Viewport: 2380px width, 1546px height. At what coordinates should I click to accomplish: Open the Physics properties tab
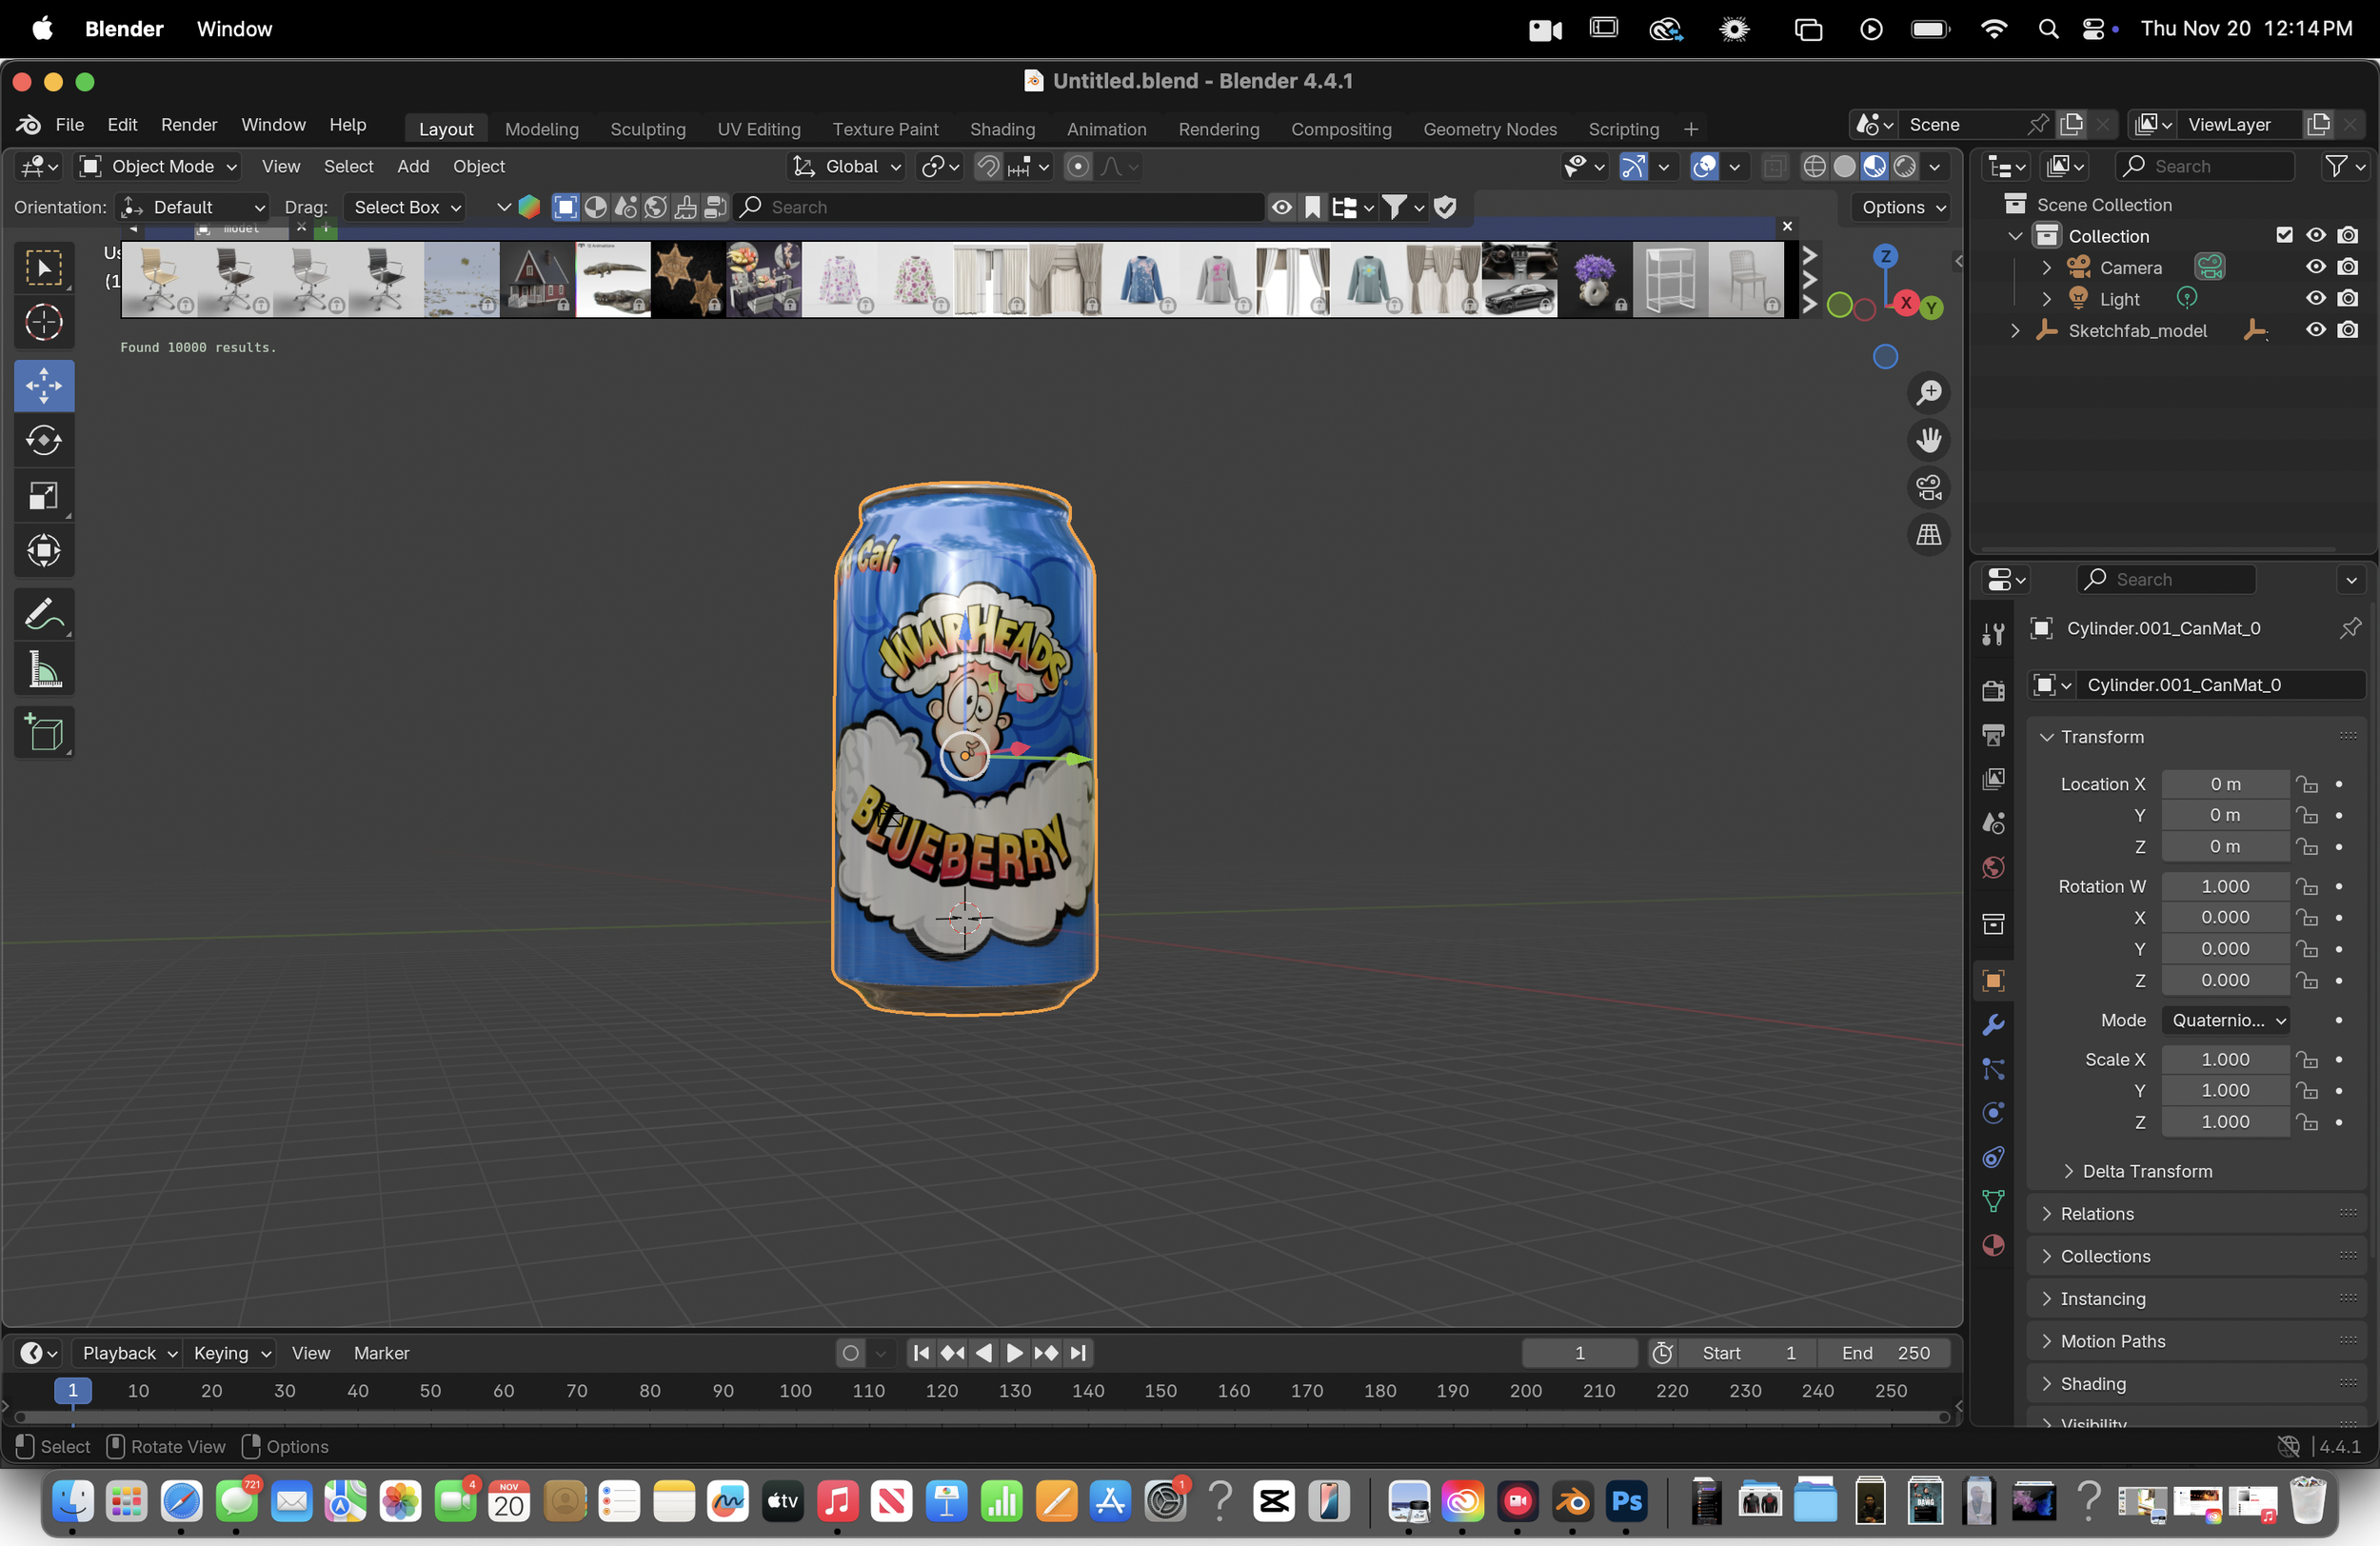coord(1993,1113)
